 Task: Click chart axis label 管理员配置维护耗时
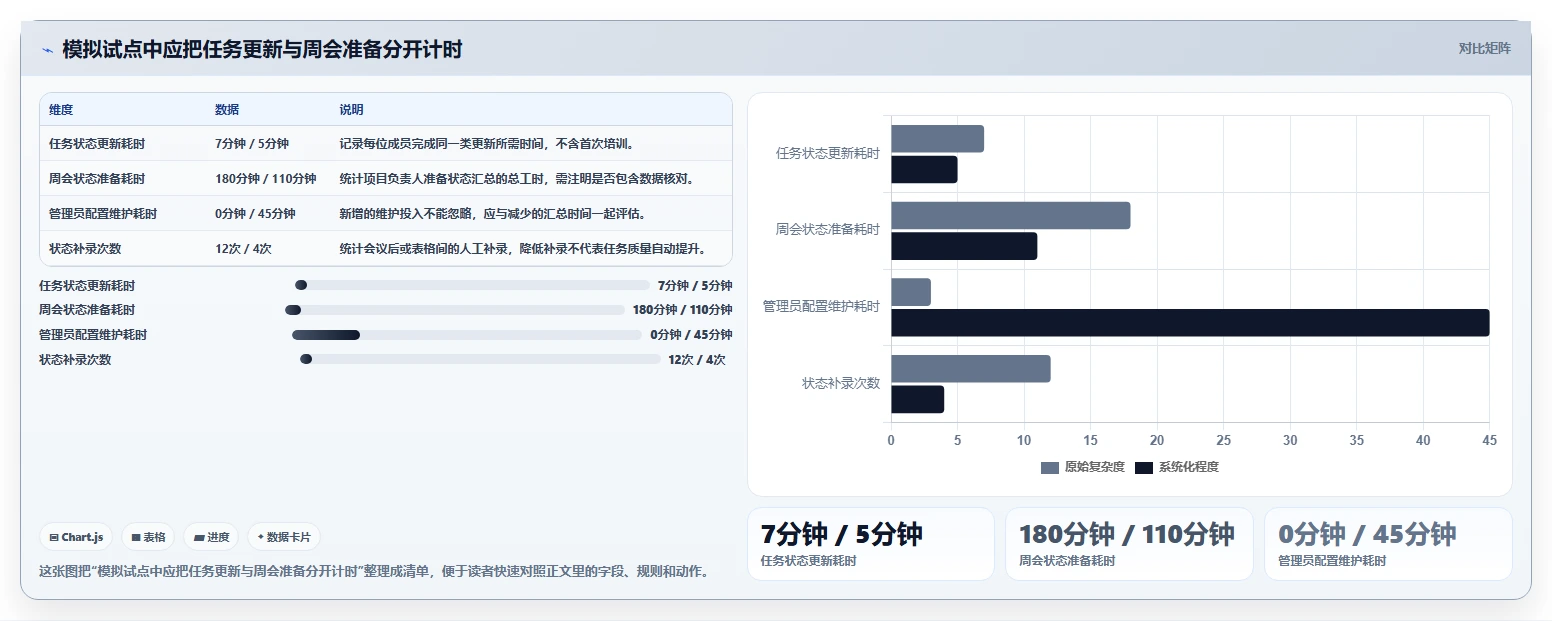click(x=822, y=307)
